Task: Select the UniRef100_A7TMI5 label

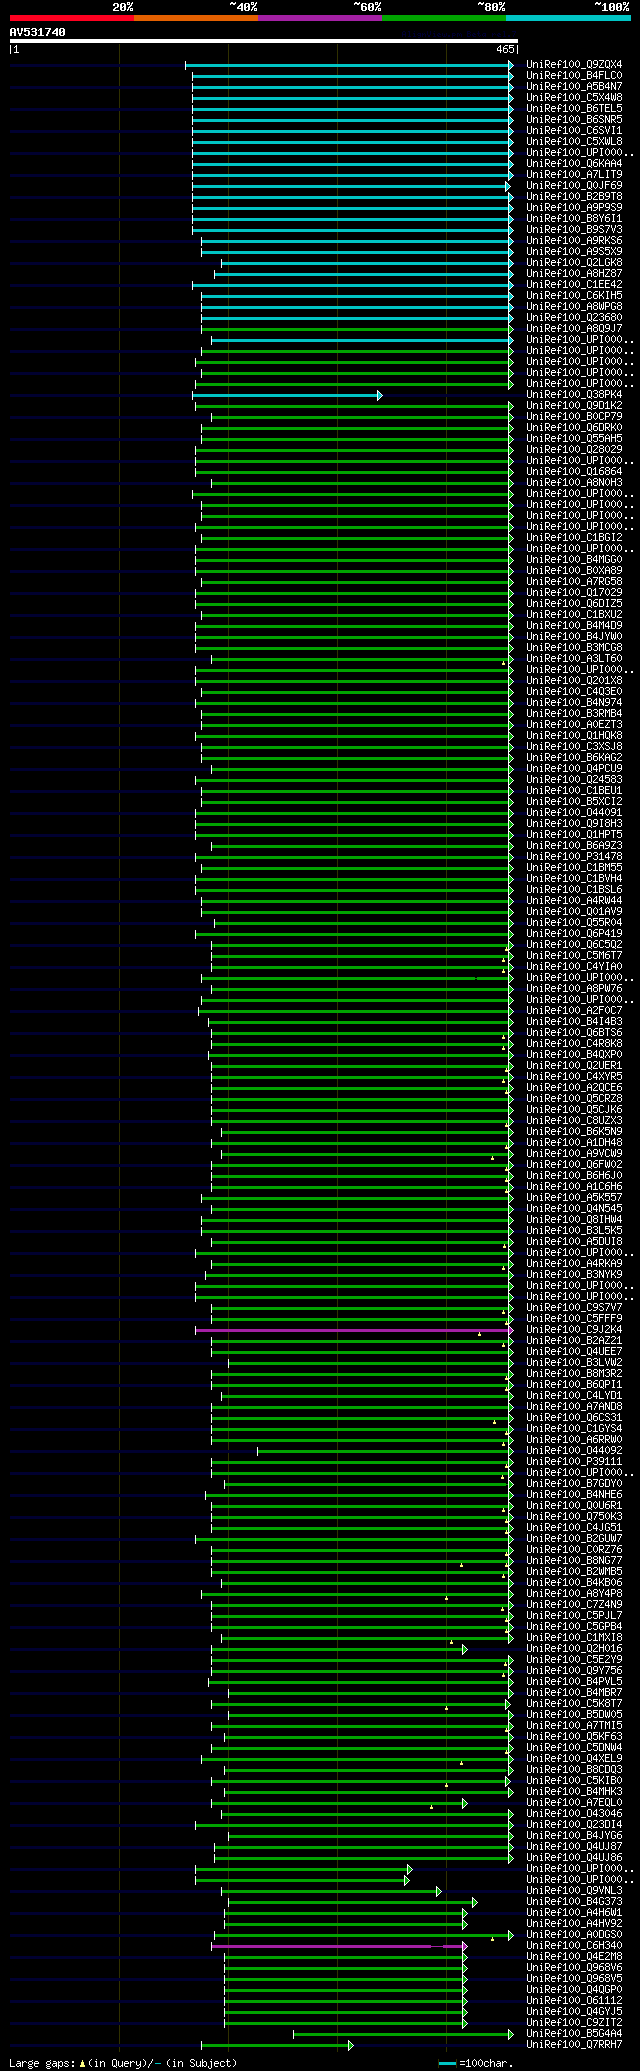Action: pos(574,1726)
